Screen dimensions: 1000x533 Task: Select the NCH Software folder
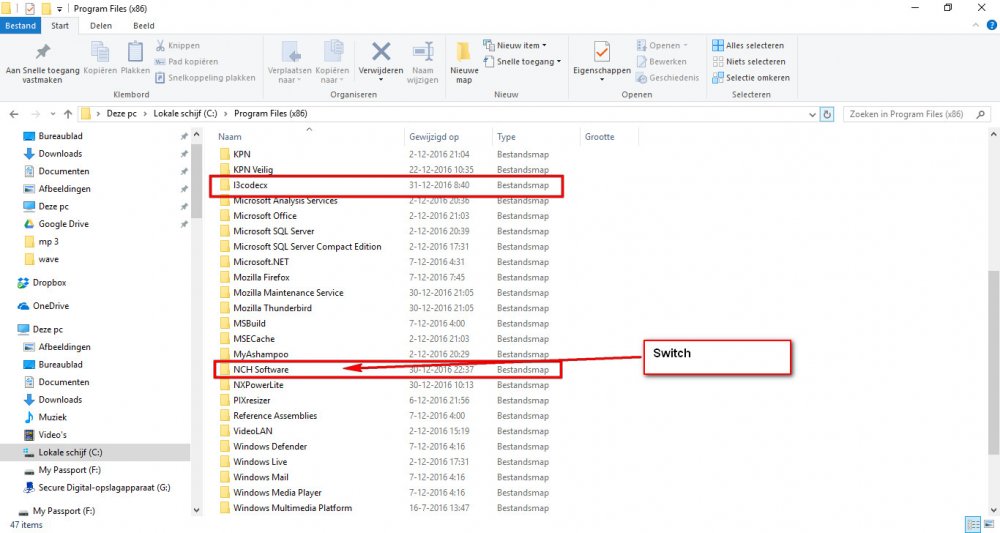pos(260,370)
